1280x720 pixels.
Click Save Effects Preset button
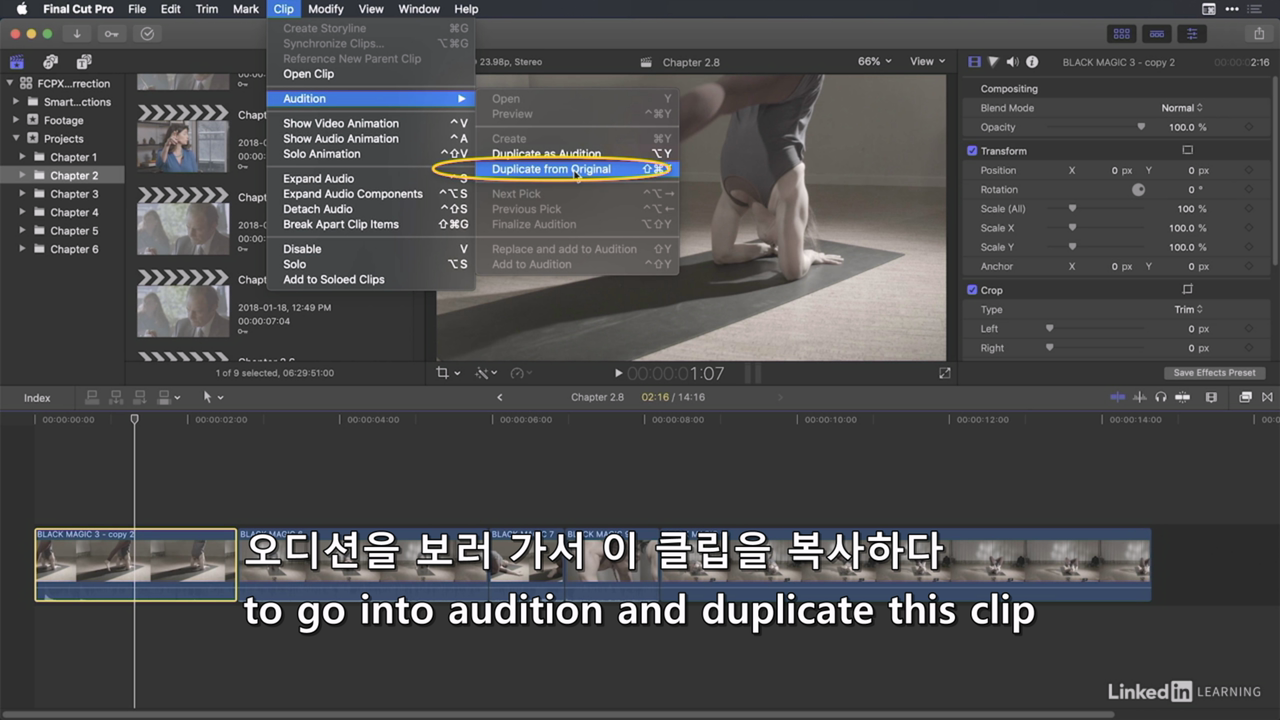coord(1214,373)
